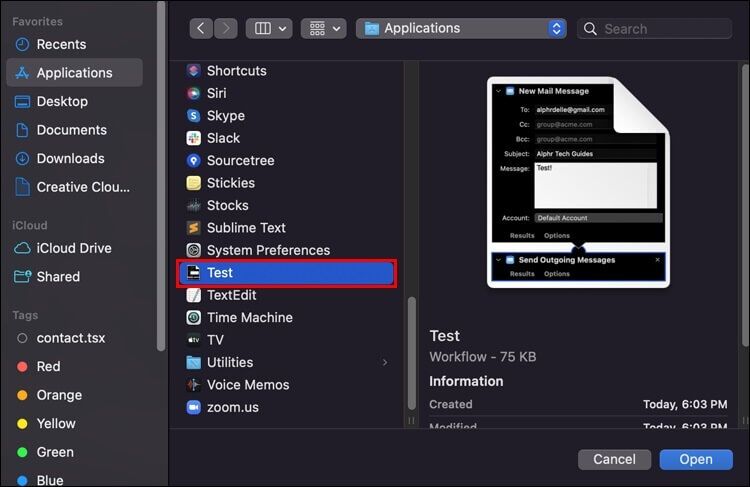Click the Created 'Today, 6:03 PM' value
The image size is (750, 487).
click(x=685, y=405)
